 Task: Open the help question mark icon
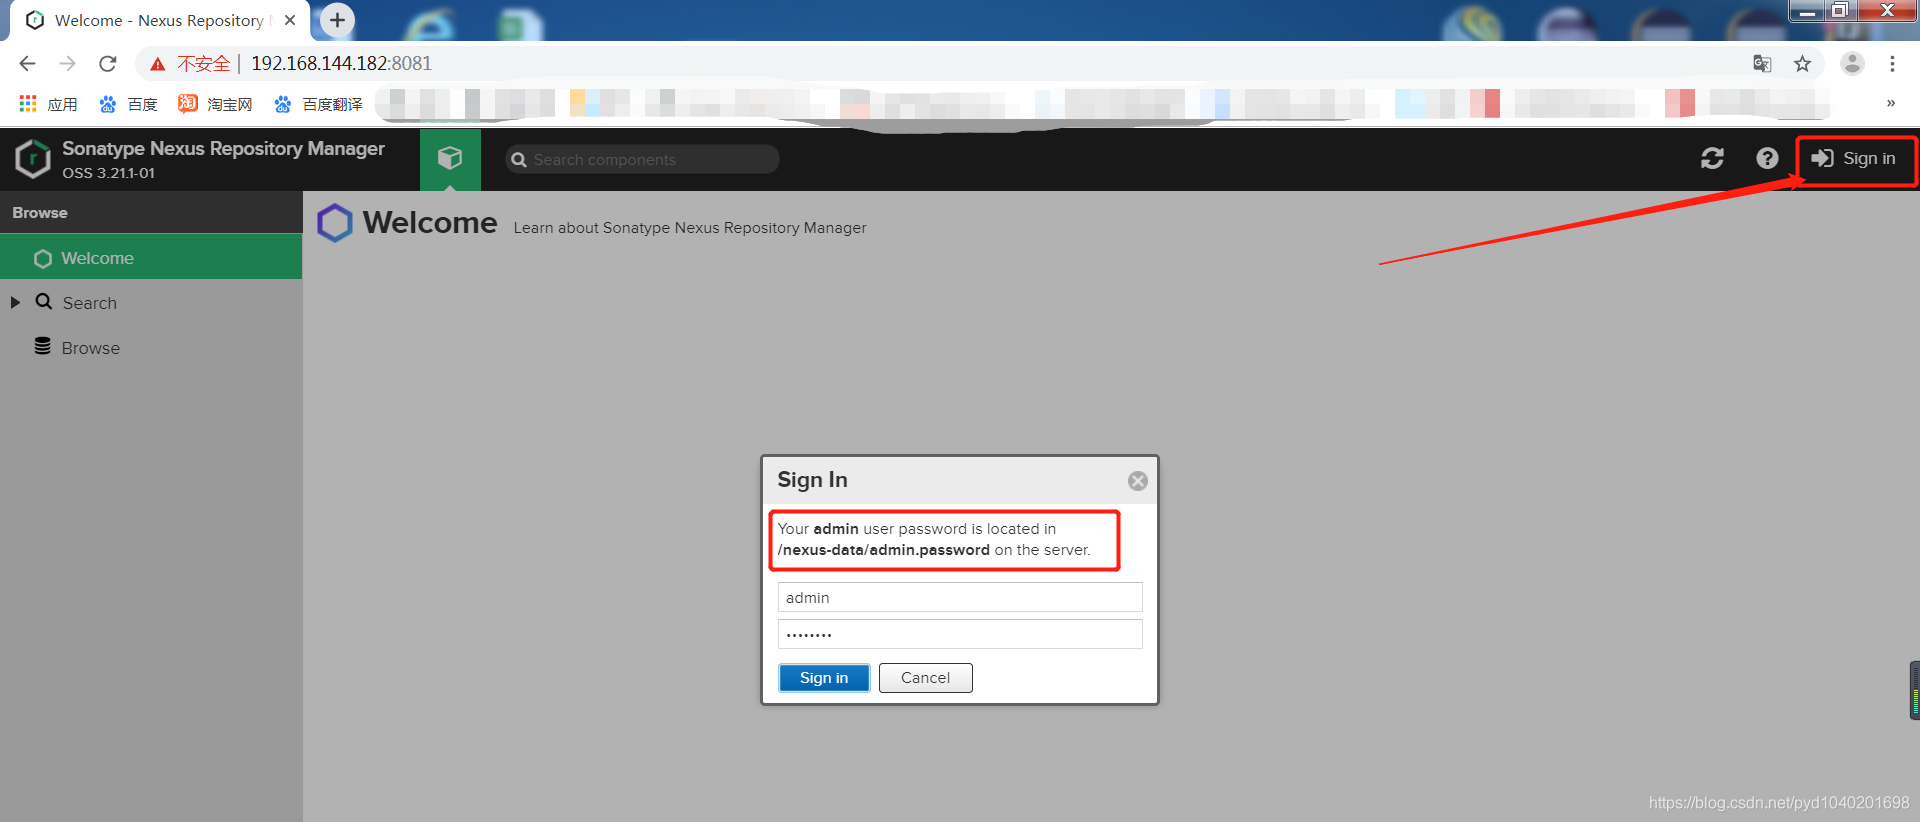1767,158
